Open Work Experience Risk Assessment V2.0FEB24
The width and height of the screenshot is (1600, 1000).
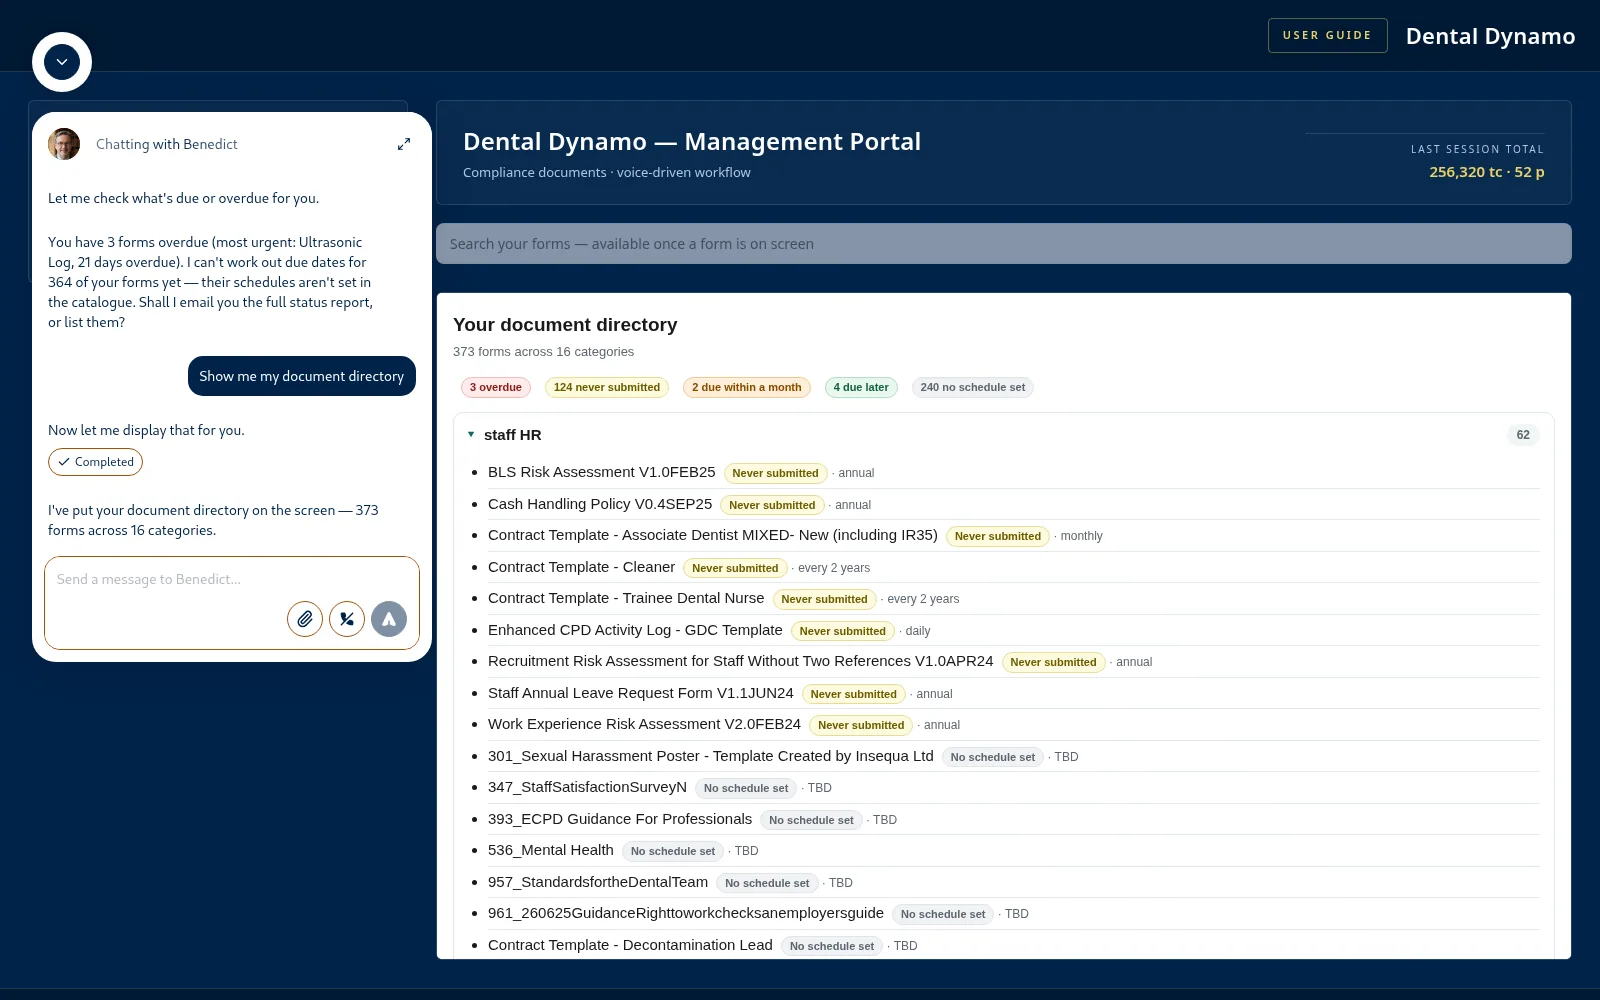[x=644, y=724]
